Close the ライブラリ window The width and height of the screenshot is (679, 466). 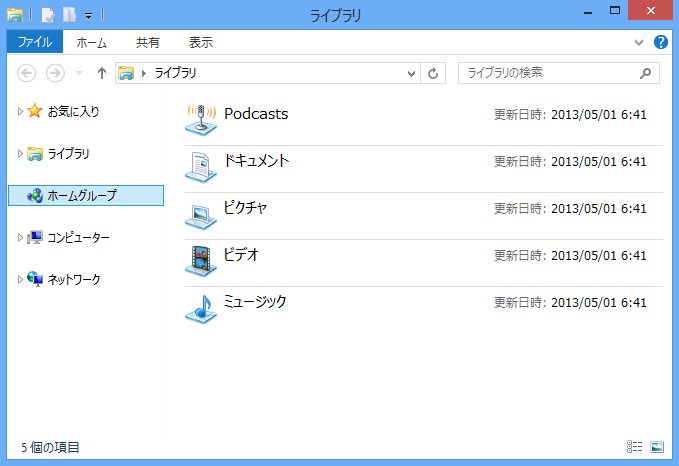(650, 10)
